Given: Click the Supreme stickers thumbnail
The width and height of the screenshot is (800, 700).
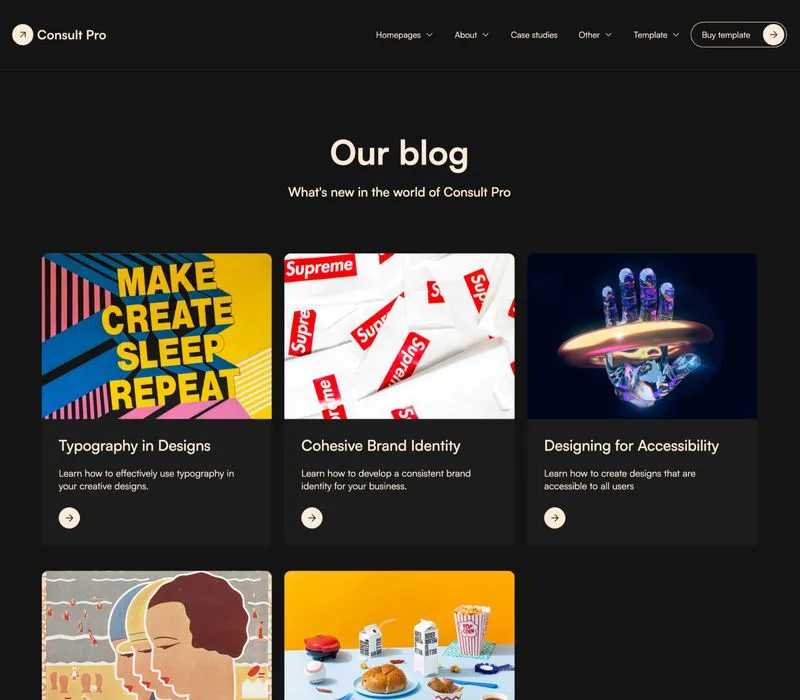Looking at the screenshot, I should point(399,336).
